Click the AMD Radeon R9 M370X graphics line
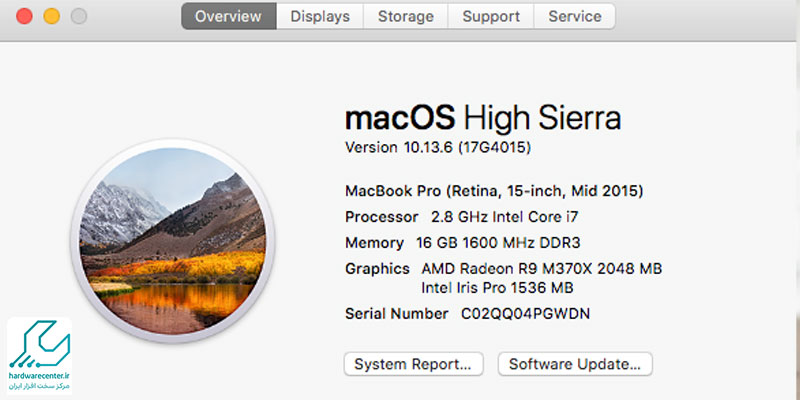The height and width of the screenshot is (400, 800). coord(541,268)
